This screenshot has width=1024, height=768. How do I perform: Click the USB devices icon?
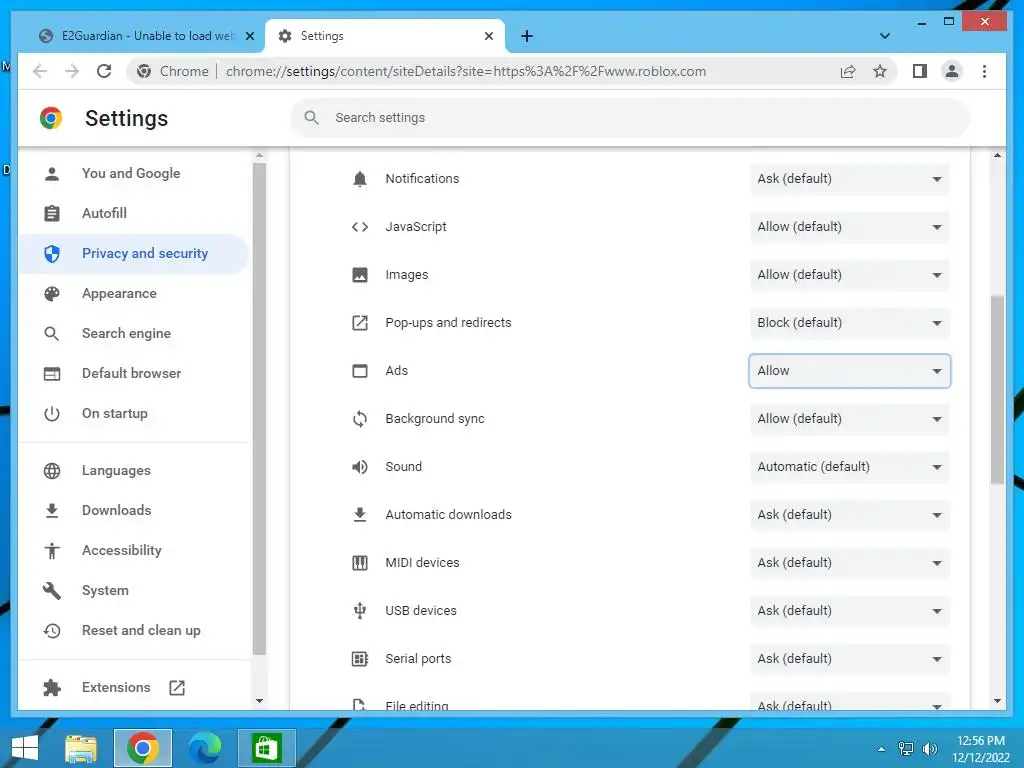(360, 611)
